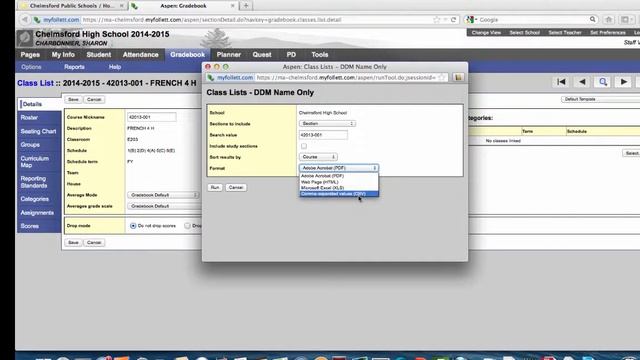Open the Sections to include dropdown
This screenshot has height=360, width=640.
click(327, 123)
